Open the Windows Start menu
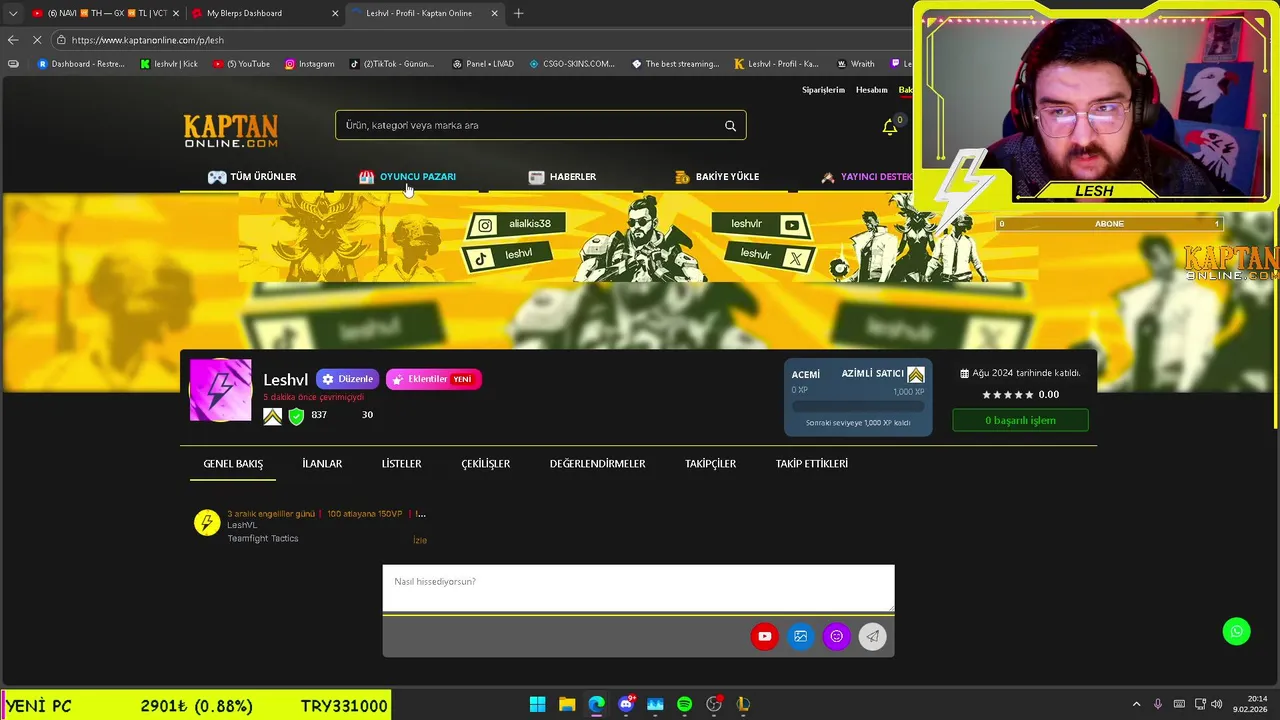 (537, 704)
